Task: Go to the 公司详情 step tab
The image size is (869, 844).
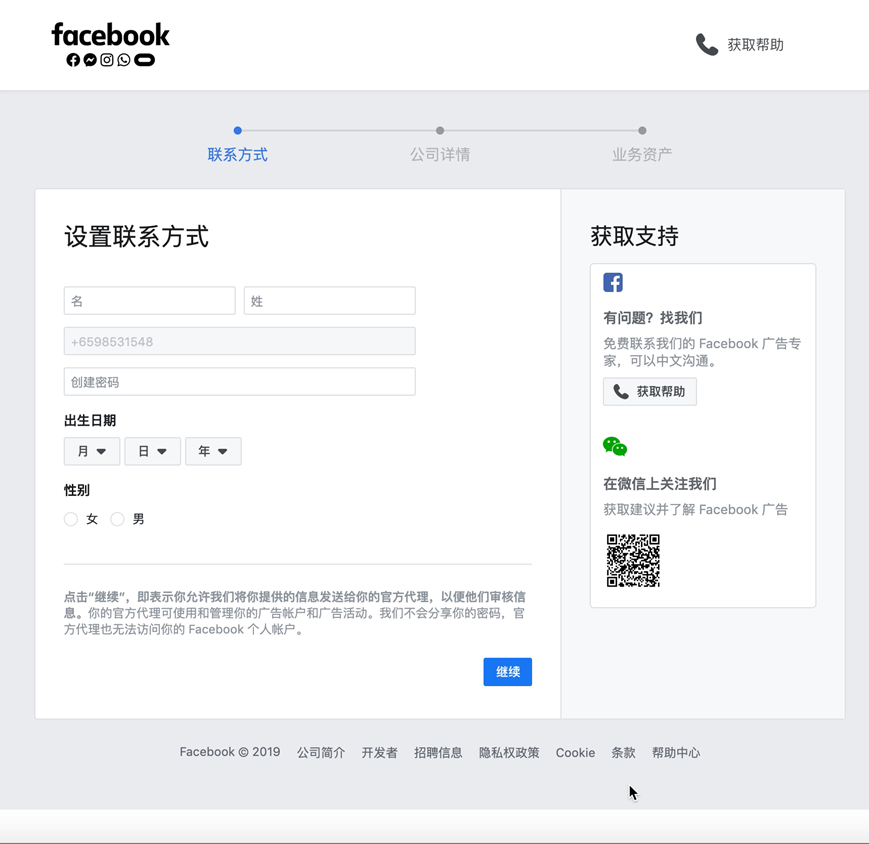Action: [440, 155]
